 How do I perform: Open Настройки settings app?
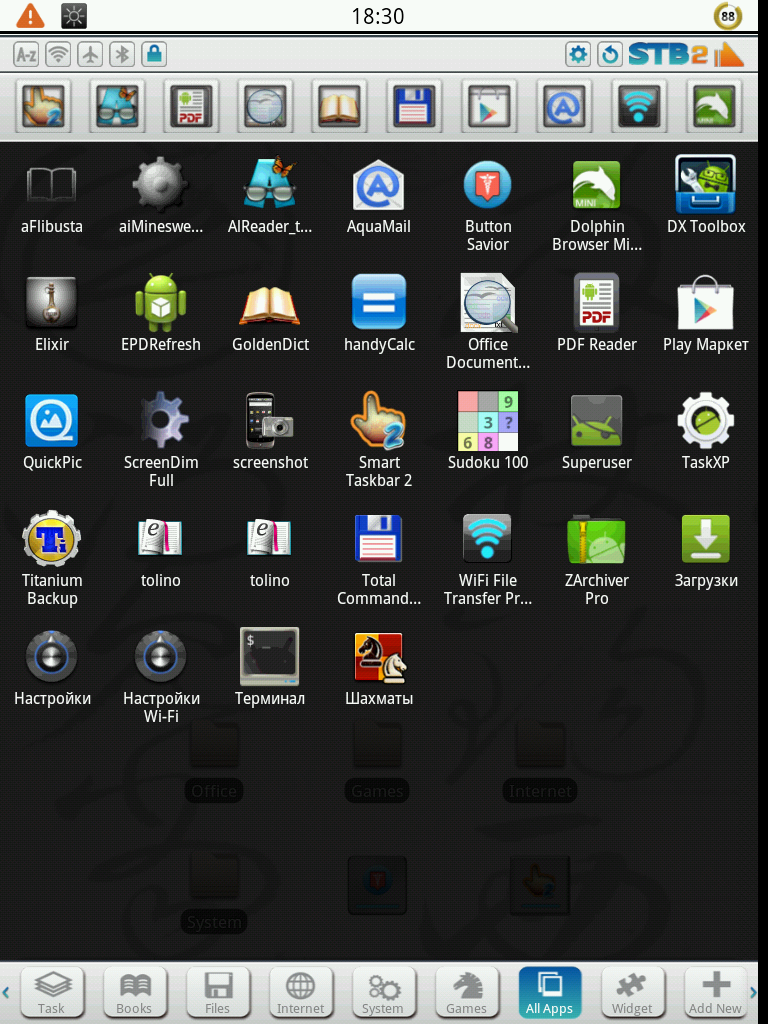pyautogui.click(x=52, y=668)
